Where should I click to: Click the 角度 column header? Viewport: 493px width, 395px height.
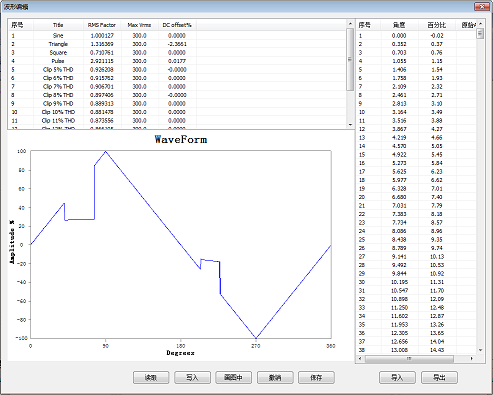(x=399, y=25)
